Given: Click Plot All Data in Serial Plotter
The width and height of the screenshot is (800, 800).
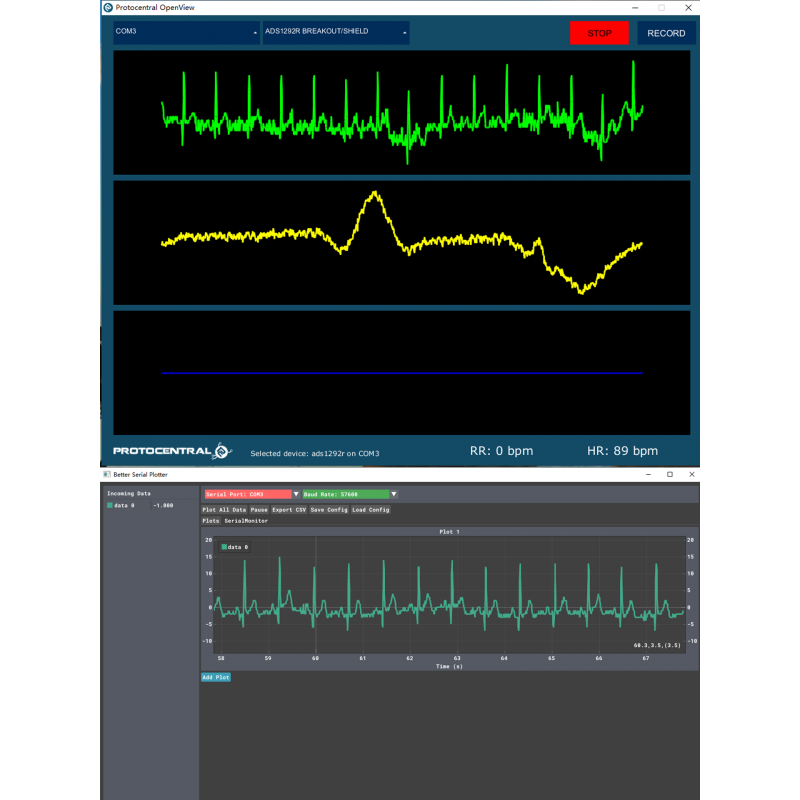Looking at the screenshot, I should (x=224, y=510).
